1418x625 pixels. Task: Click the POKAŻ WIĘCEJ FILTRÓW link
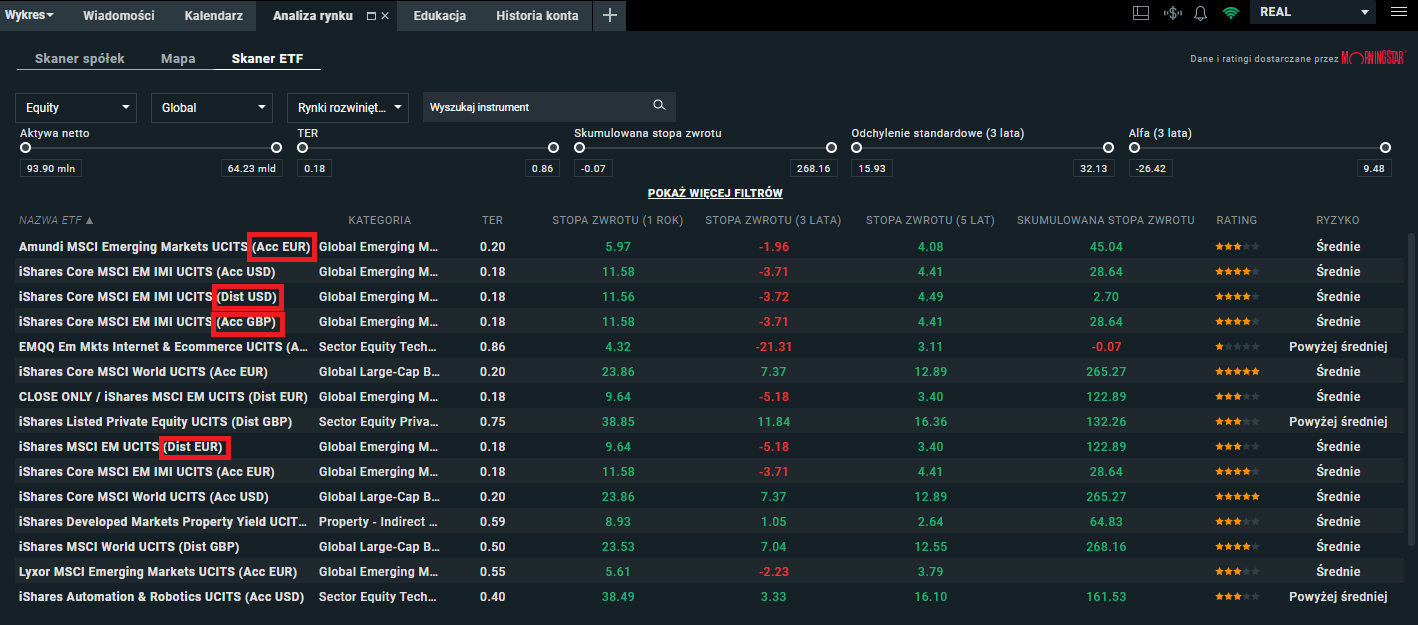[x=715, y=193]
